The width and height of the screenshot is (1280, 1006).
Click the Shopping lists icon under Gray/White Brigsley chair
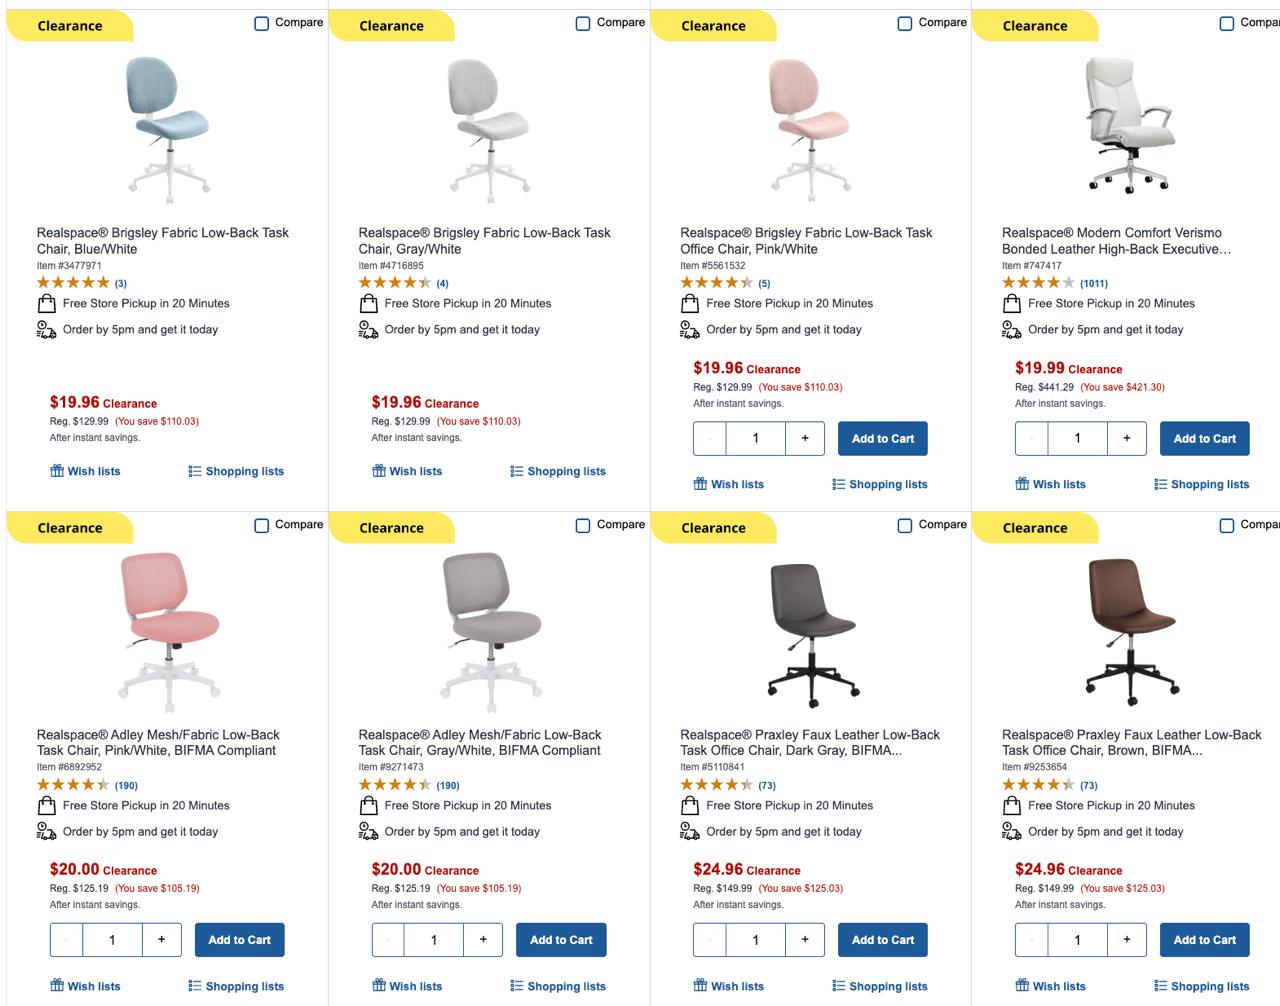point(516,471)
